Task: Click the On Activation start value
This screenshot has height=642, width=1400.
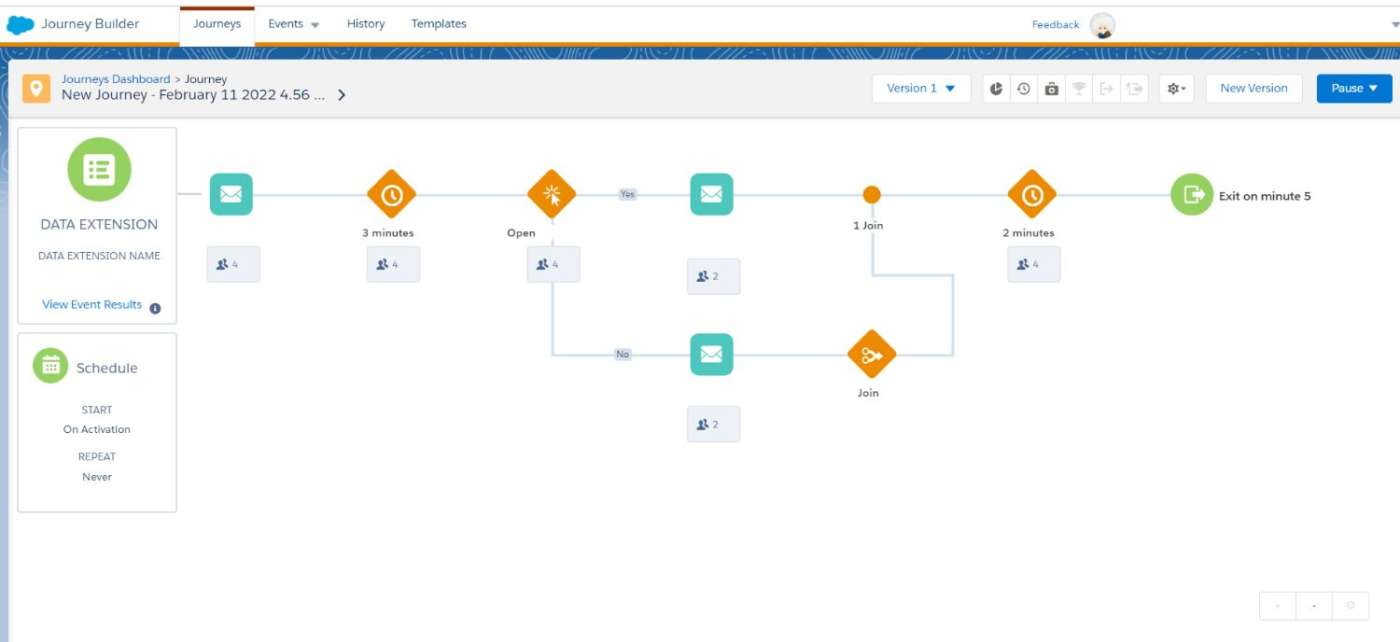Action: [97, 429]
